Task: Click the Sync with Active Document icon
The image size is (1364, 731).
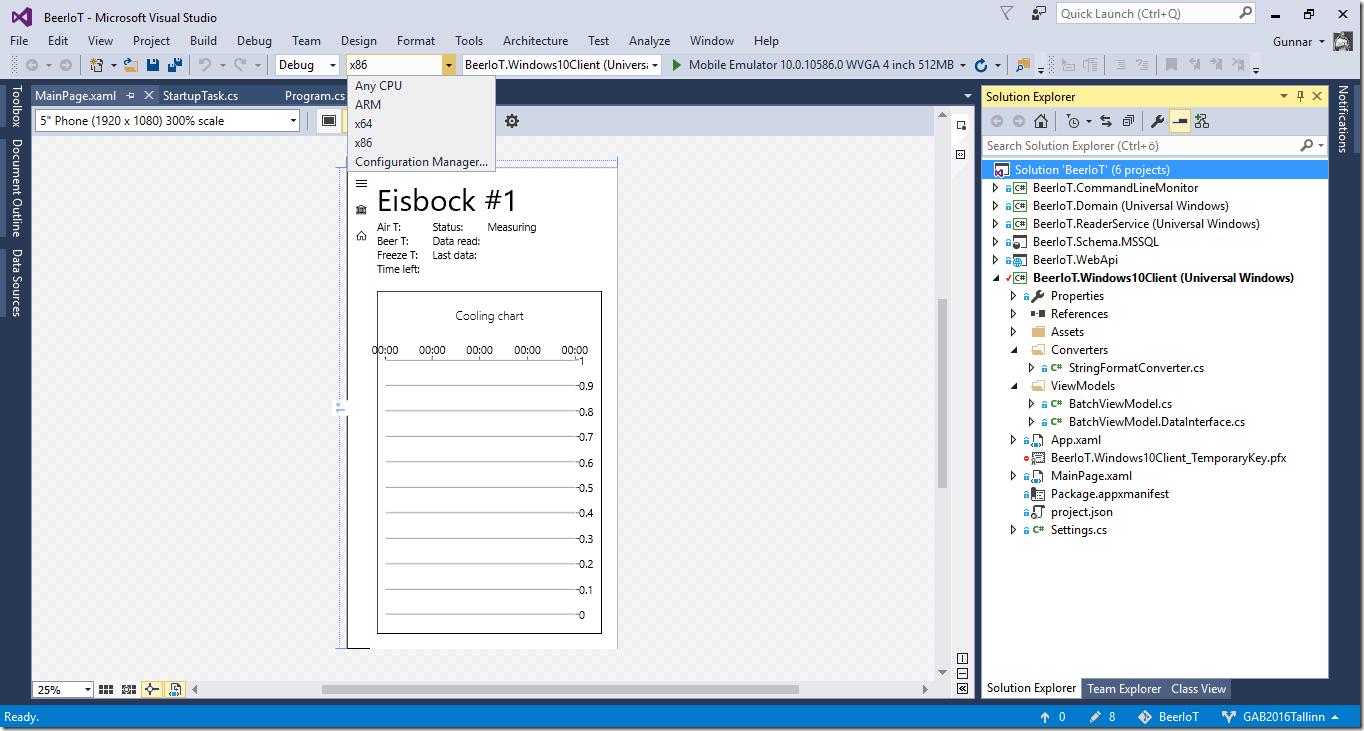Action: [x=1105, y=121]
